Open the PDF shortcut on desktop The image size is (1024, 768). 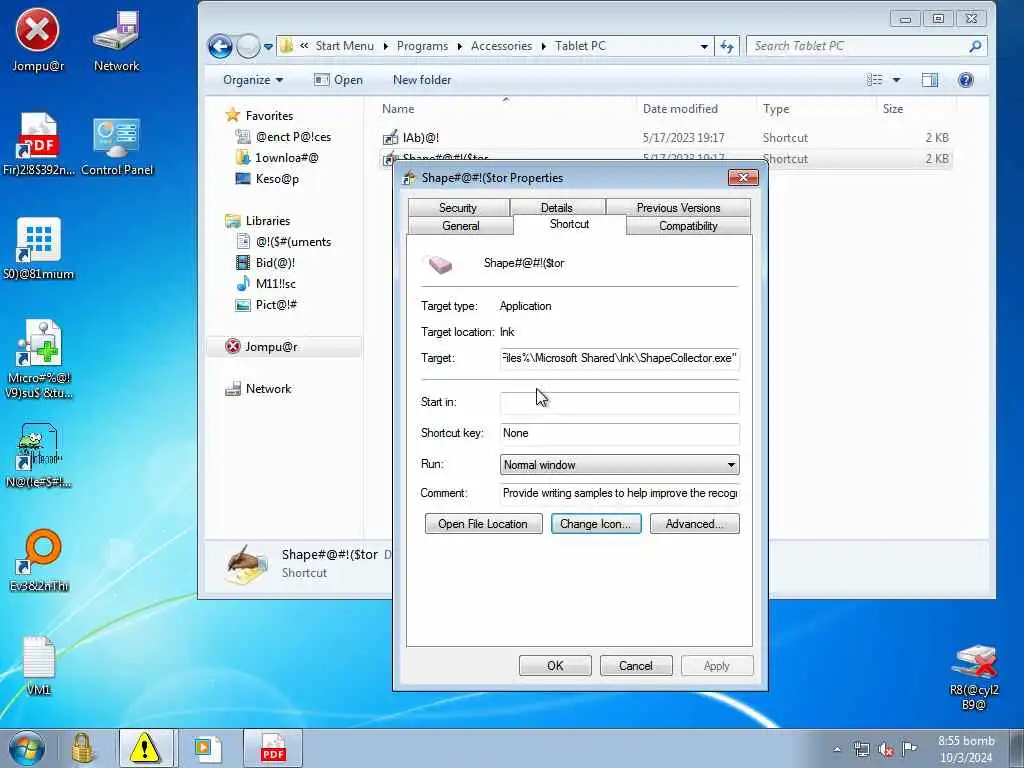[x=39, y=144]
